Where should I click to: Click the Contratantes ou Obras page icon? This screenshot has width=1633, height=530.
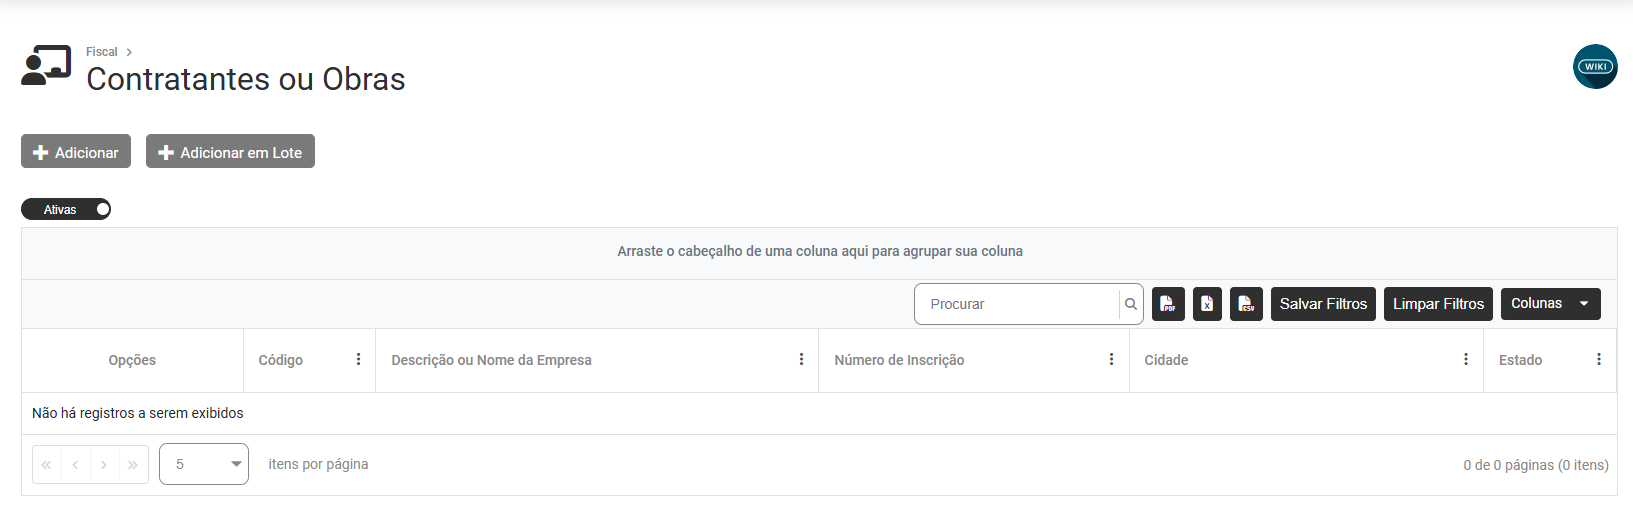pyautogui.click(x=46, y=66)
